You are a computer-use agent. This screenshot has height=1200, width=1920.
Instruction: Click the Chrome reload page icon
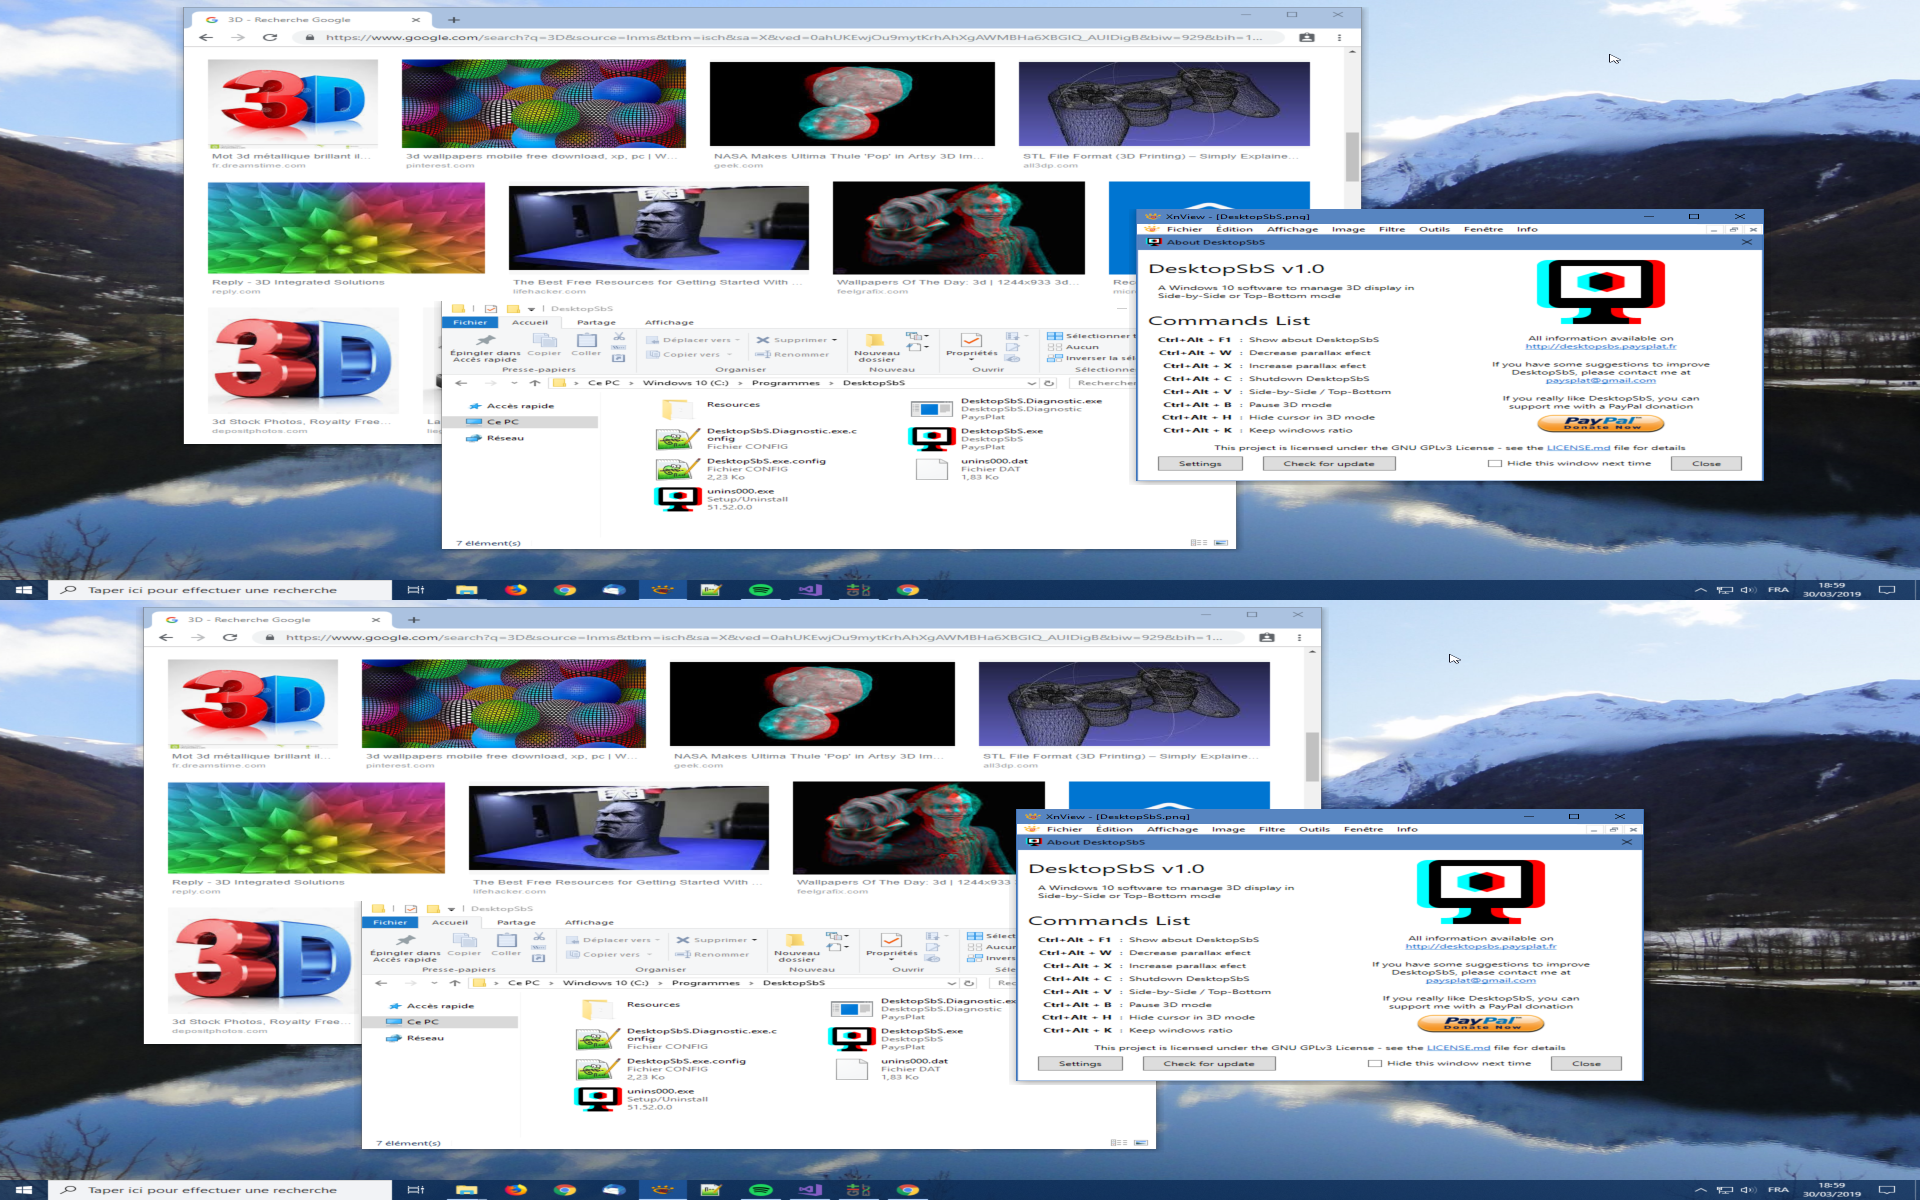(x=269, y=37)
